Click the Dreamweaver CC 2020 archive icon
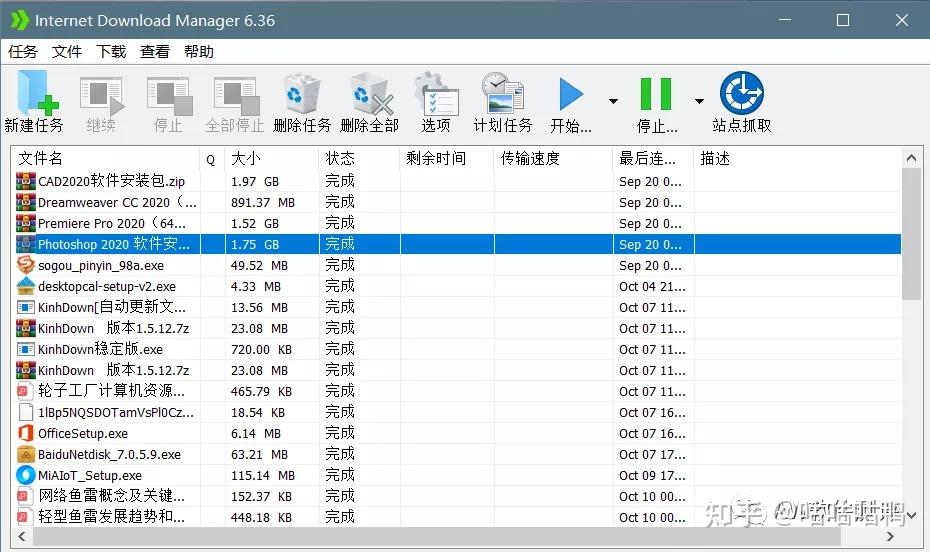Image resolution: width=930 pixels, height=552 pixels. tap(26, 202)
